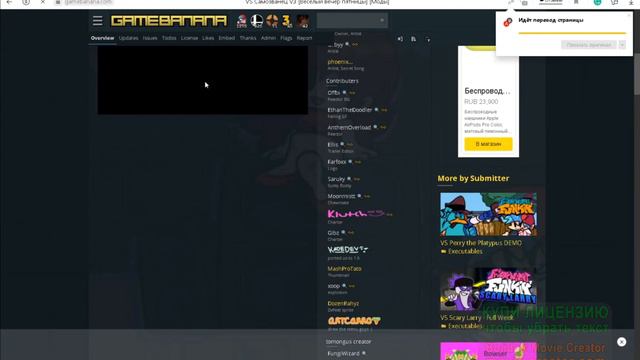Click online status icon next to Offbi
640x360 pixels.
point(344,93)
